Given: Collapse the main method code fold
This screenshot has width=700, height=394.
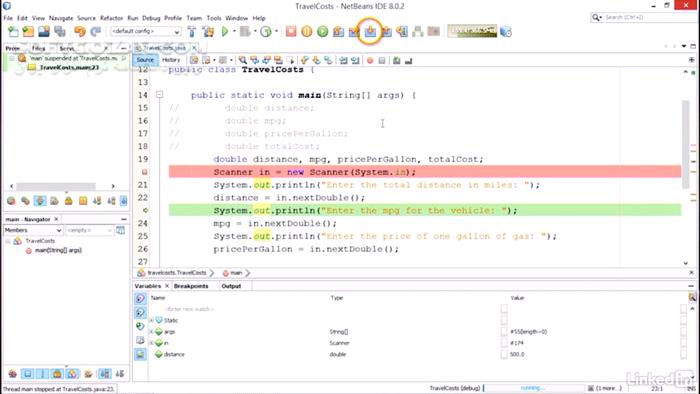Looking at the screenshot, I should [x=159, y=95].
